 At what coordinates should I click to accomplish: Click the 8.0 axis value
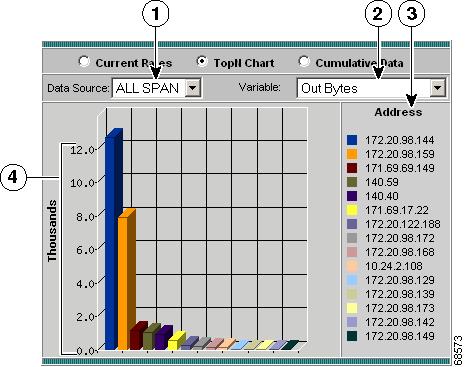coord(85,217)
